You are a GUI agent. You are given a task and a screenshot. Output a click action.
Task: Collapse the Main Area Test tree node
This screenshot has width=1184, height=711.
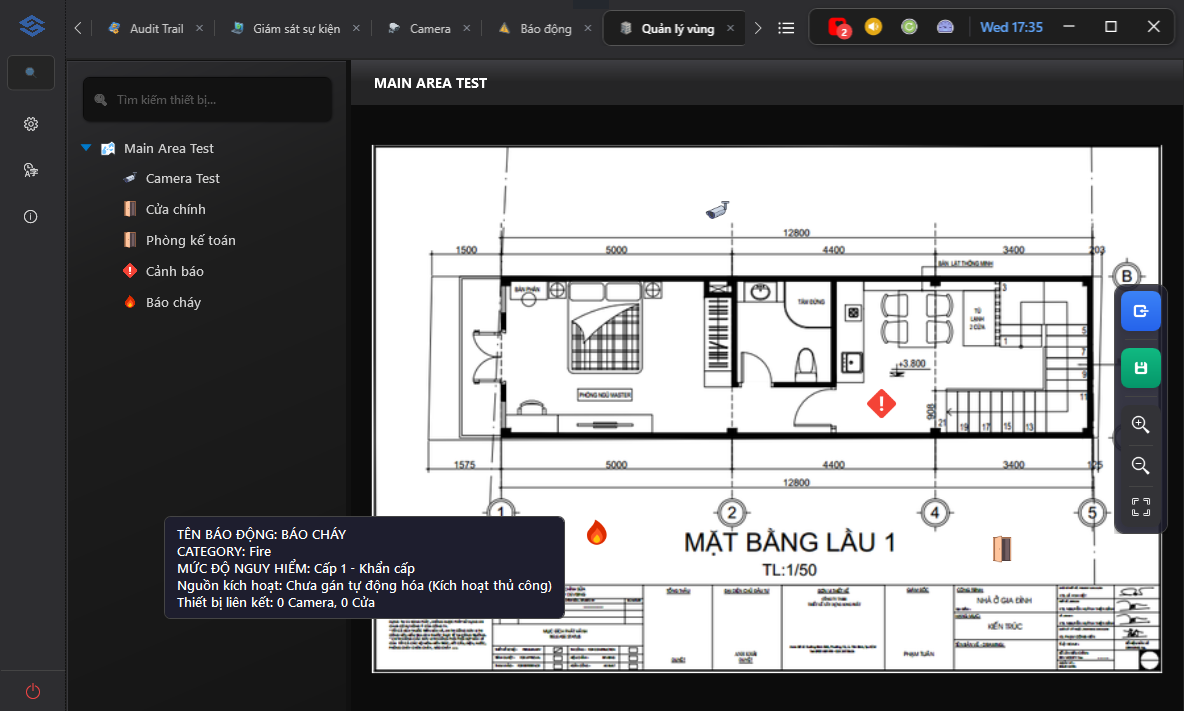point(86,148)
